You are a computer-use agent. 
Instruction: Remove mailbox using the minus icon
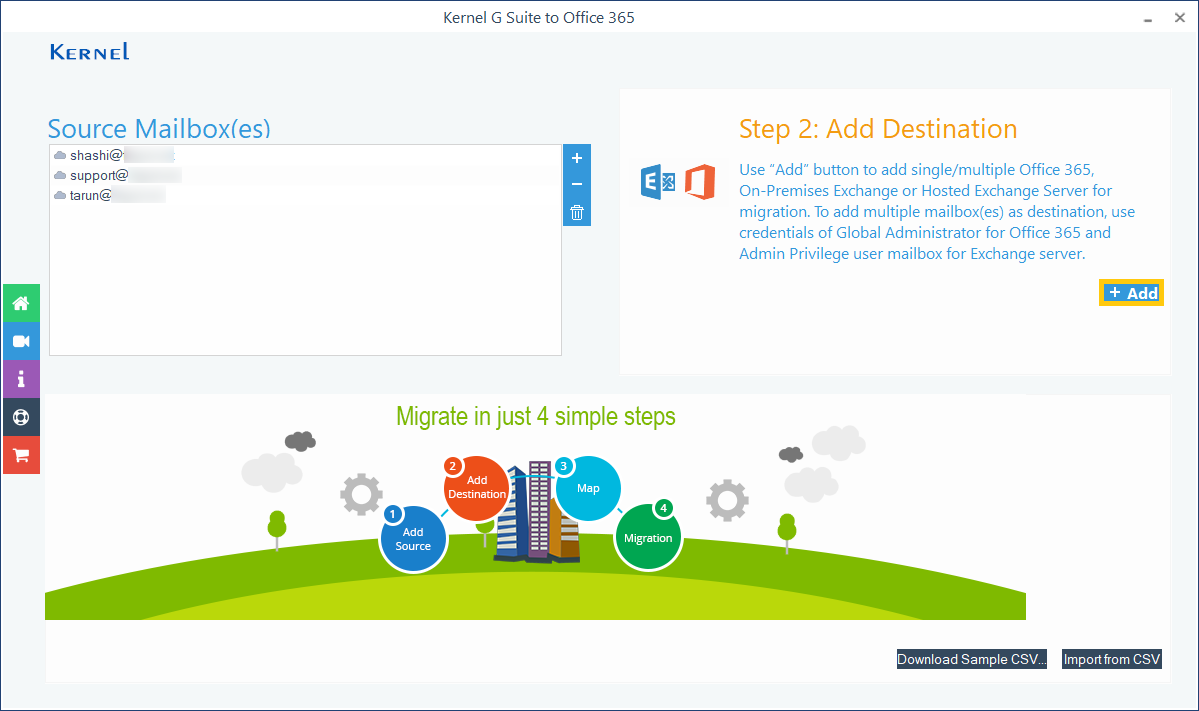(577, 185)
